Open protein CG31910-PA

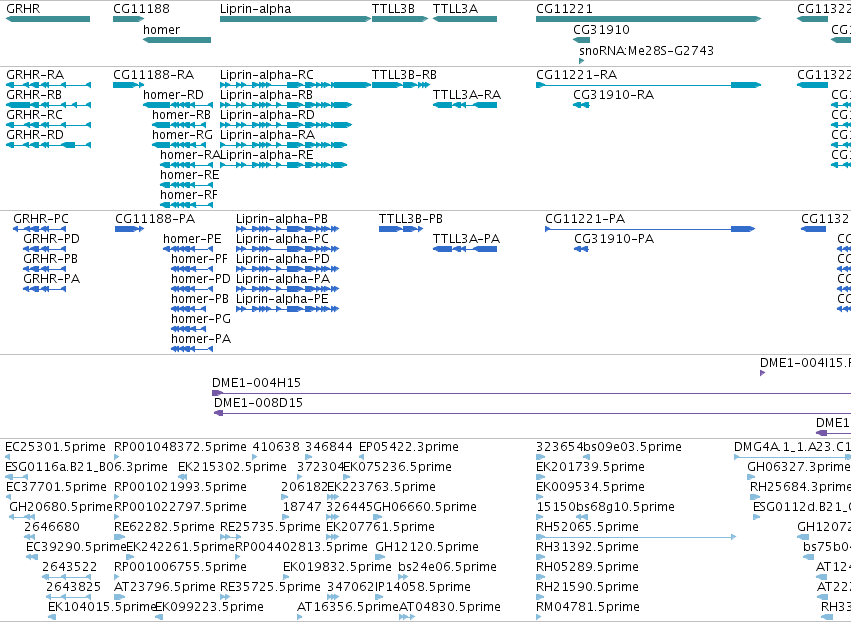click(581, 249)
